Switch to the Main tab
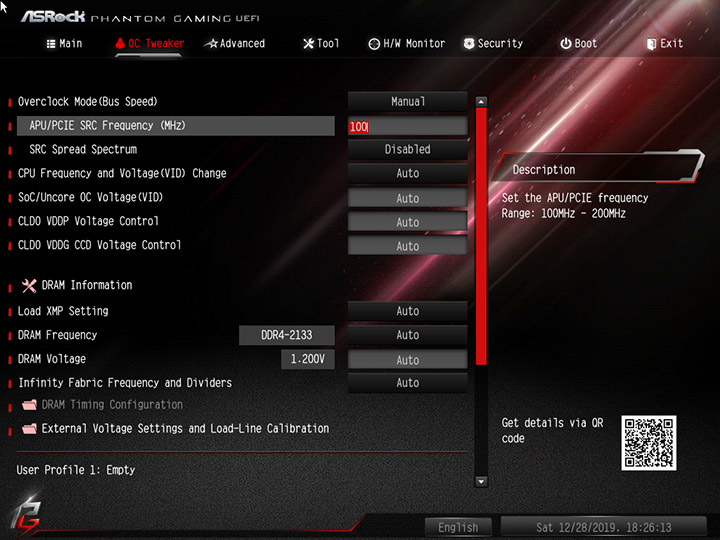Viewport: 720px width, 540px height. (x=64, y=44)
